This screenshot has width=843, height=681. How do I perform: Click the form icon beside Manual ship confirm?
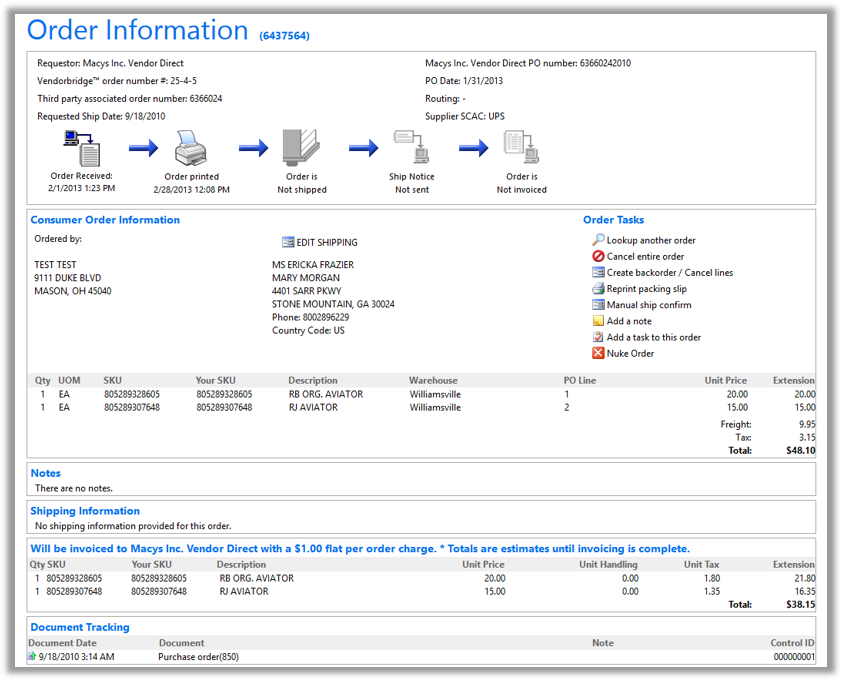tap(598, 305)
